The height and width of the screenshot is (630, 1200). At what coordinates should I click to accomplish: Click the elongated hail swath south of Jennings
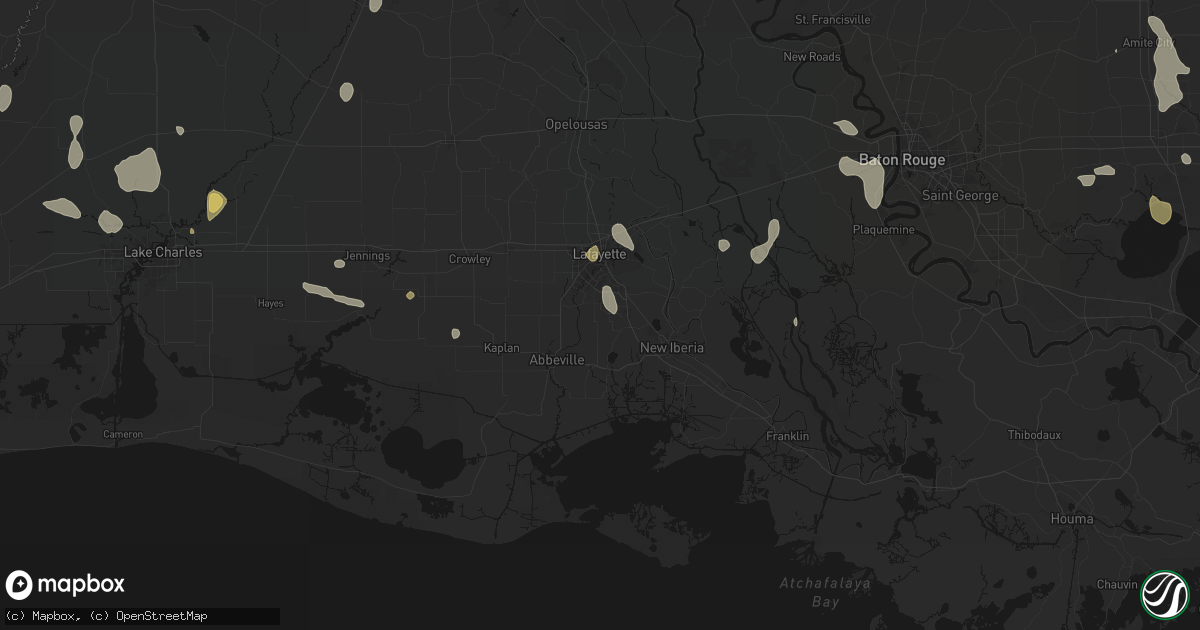click(x=335, y=295)
